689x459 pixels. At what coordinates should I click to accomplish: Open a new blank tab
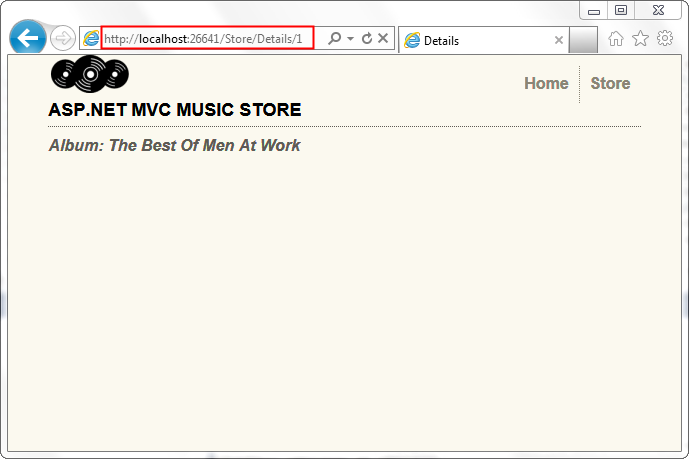[x=583, y=40]
